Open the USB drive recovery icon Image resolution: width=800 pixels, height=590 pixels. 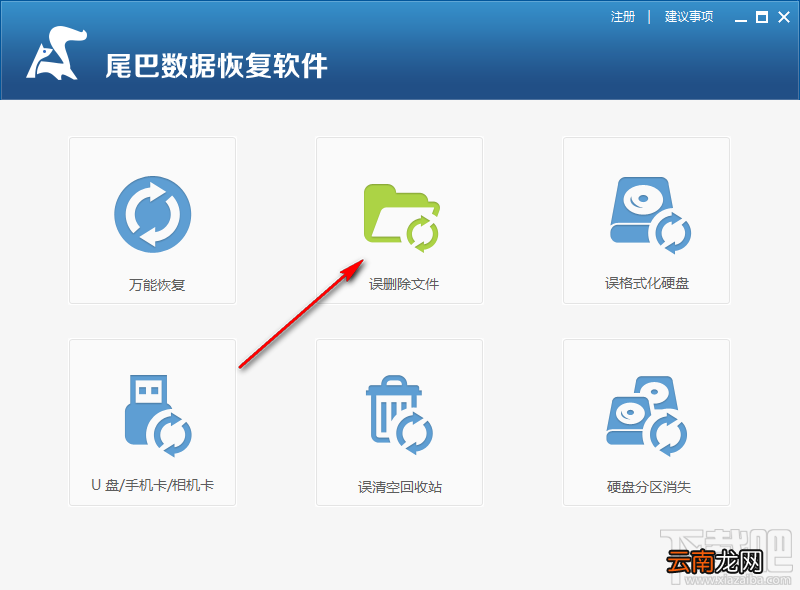point(158,415)
